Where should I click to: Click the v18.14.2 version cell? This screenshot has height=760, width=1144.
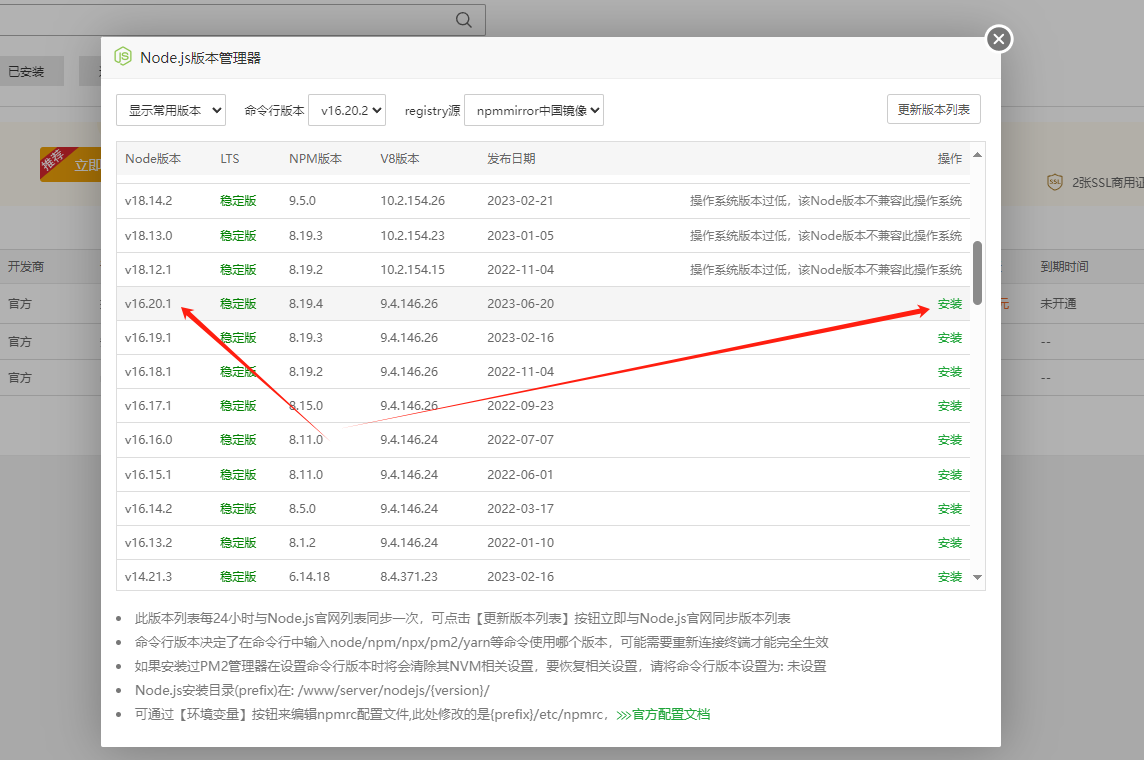click(148, 201)
